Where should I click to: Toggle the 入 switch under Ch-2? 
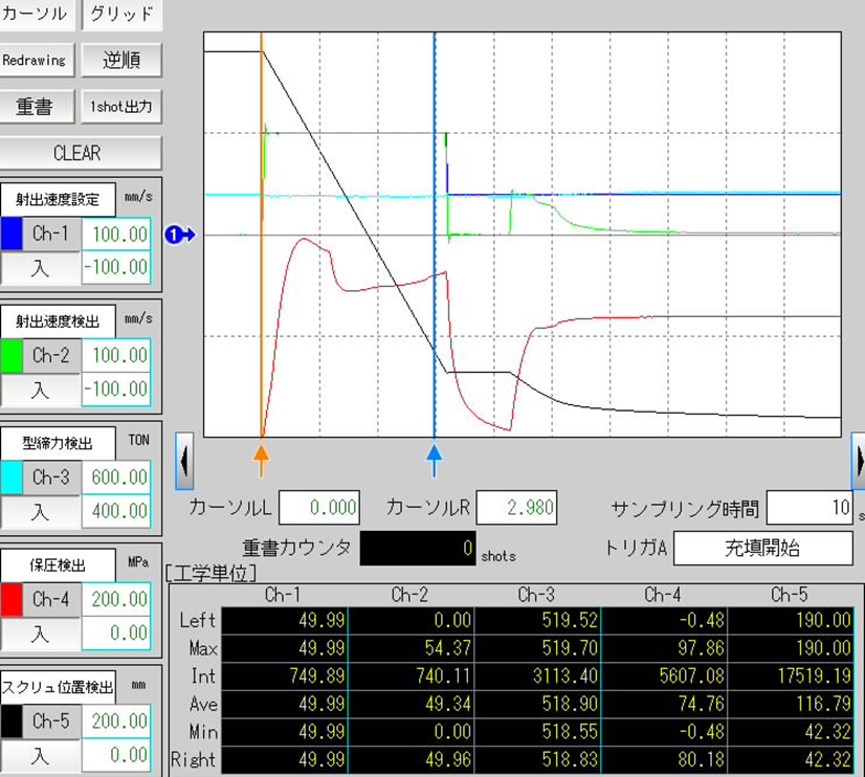coord(40,390)
